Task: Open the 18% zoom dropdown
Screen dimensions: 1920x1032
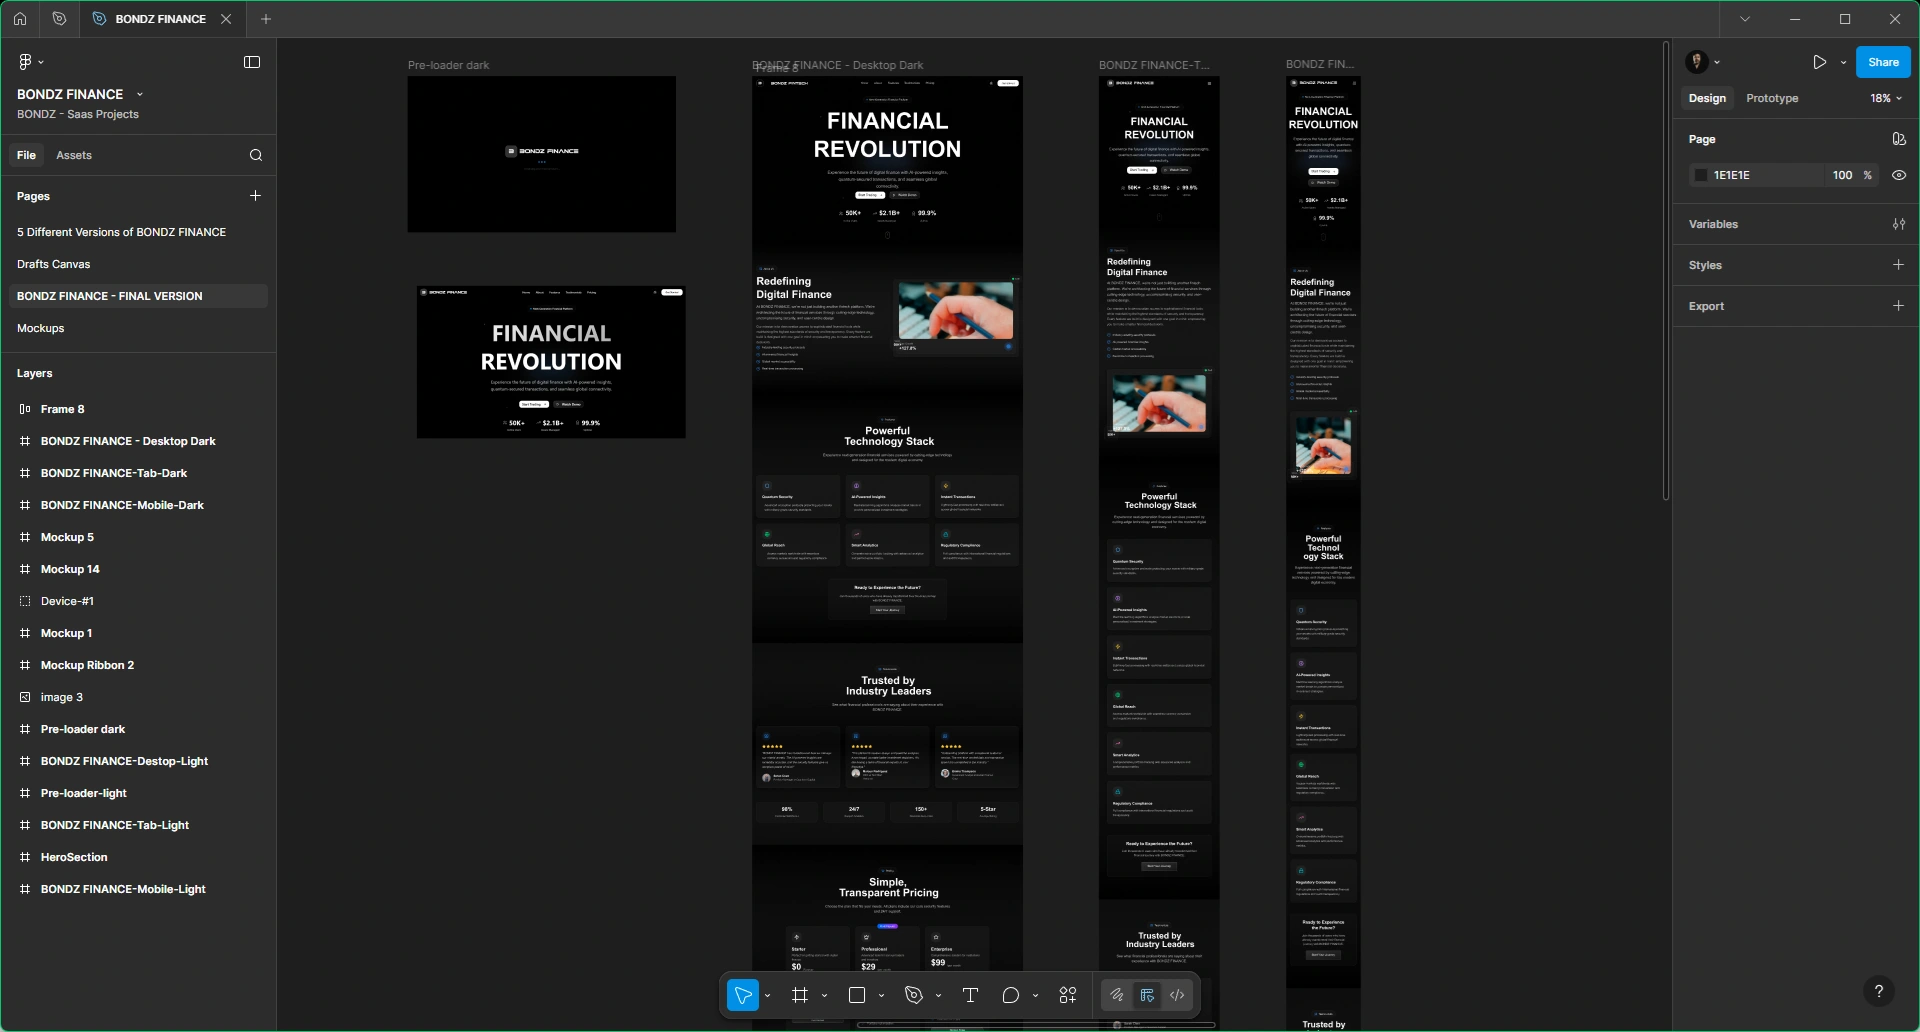Action: coord(1882,98)
